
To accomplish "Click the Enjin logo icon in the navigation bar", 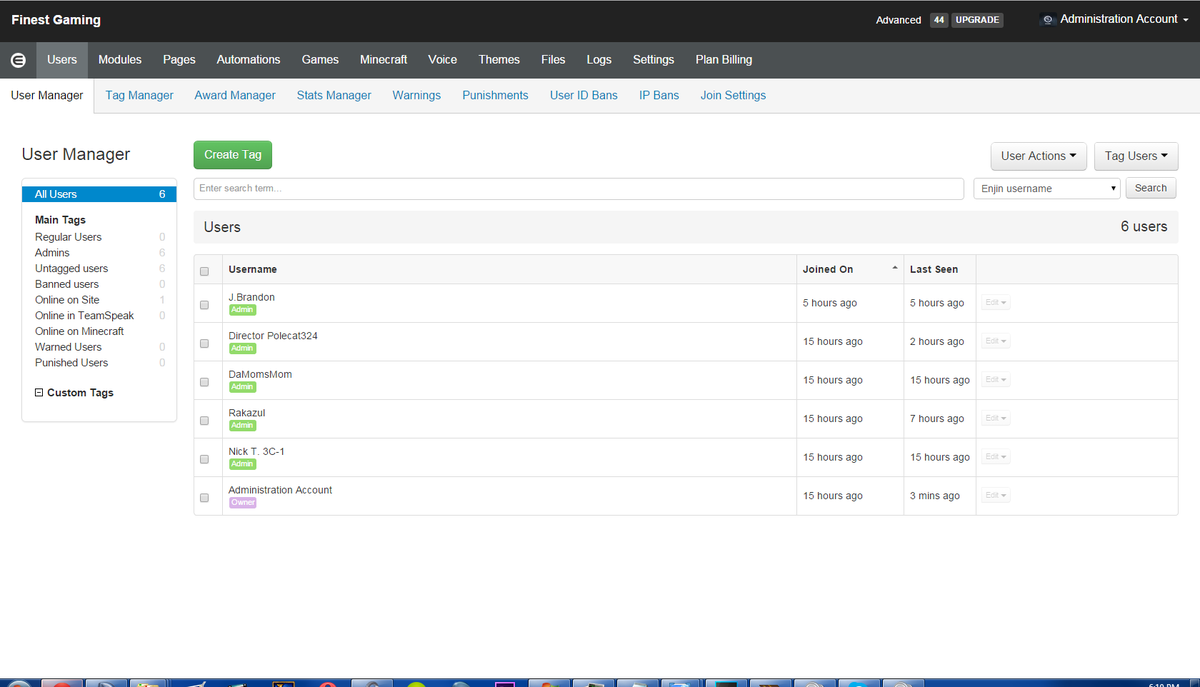I will (x=18, y=60).
